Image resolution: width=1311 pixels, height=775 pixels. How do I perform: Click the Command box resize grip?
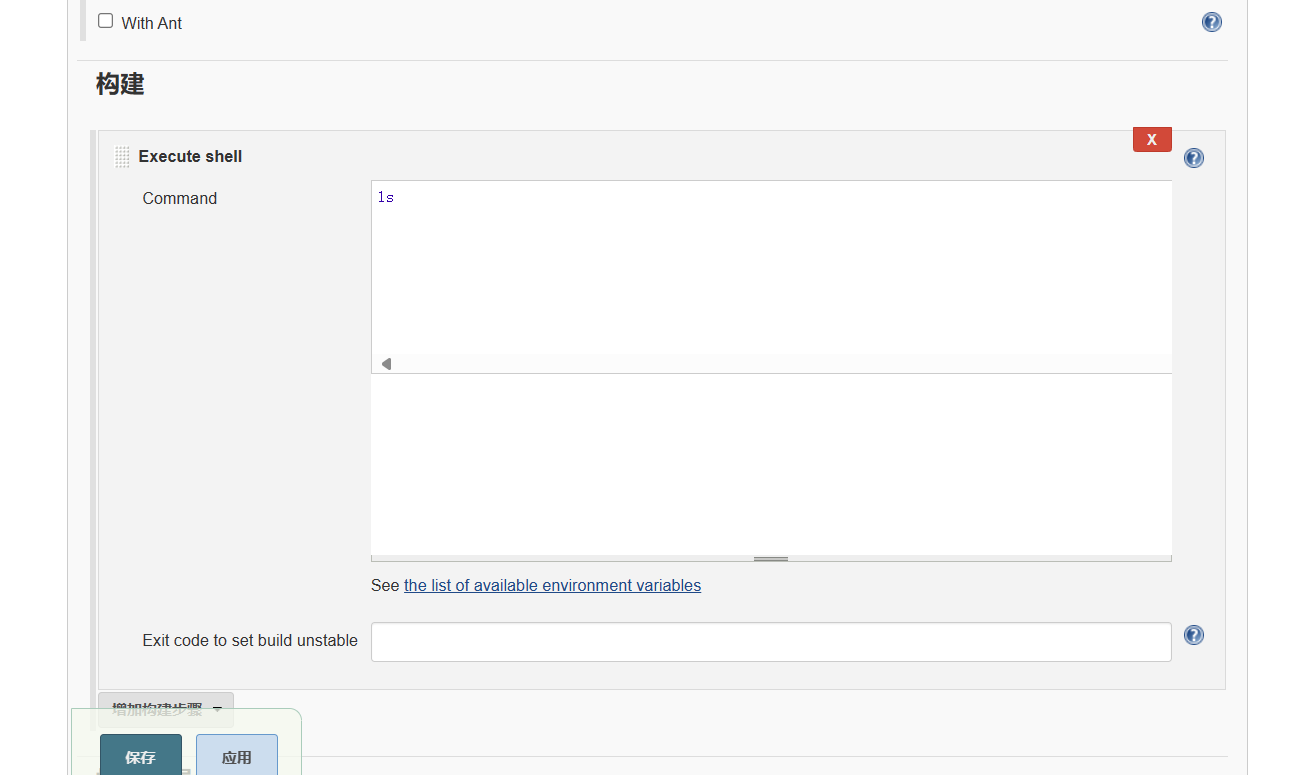770,559
